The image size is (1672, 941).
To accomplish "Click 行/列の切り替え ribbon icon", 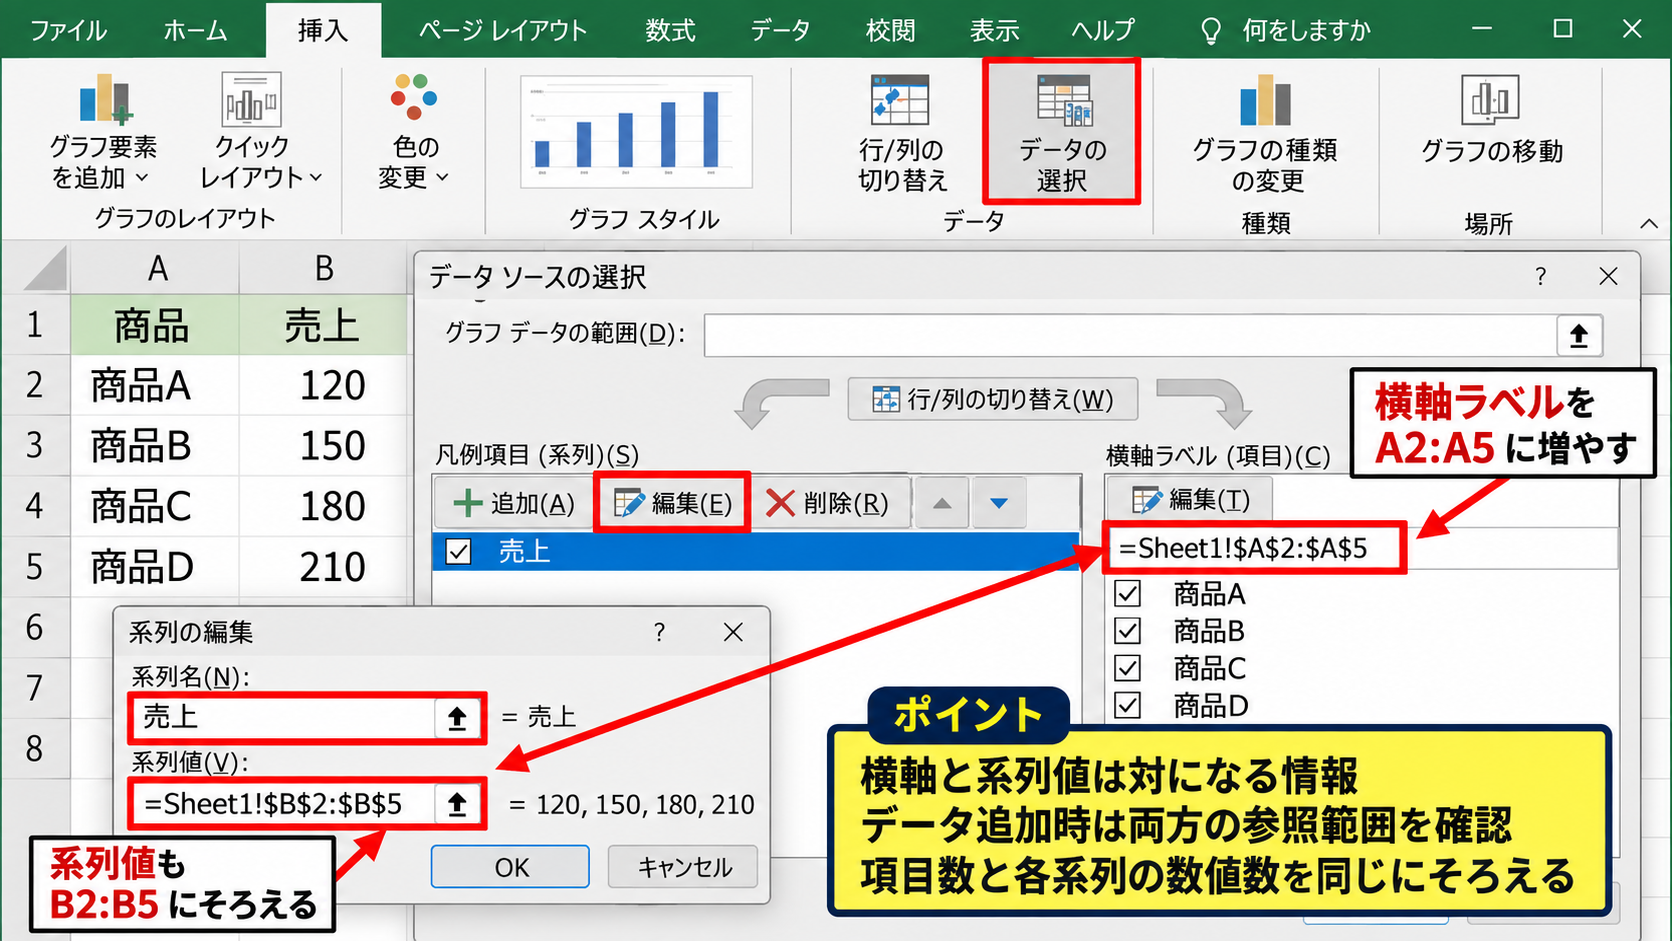I will [902, 134].
